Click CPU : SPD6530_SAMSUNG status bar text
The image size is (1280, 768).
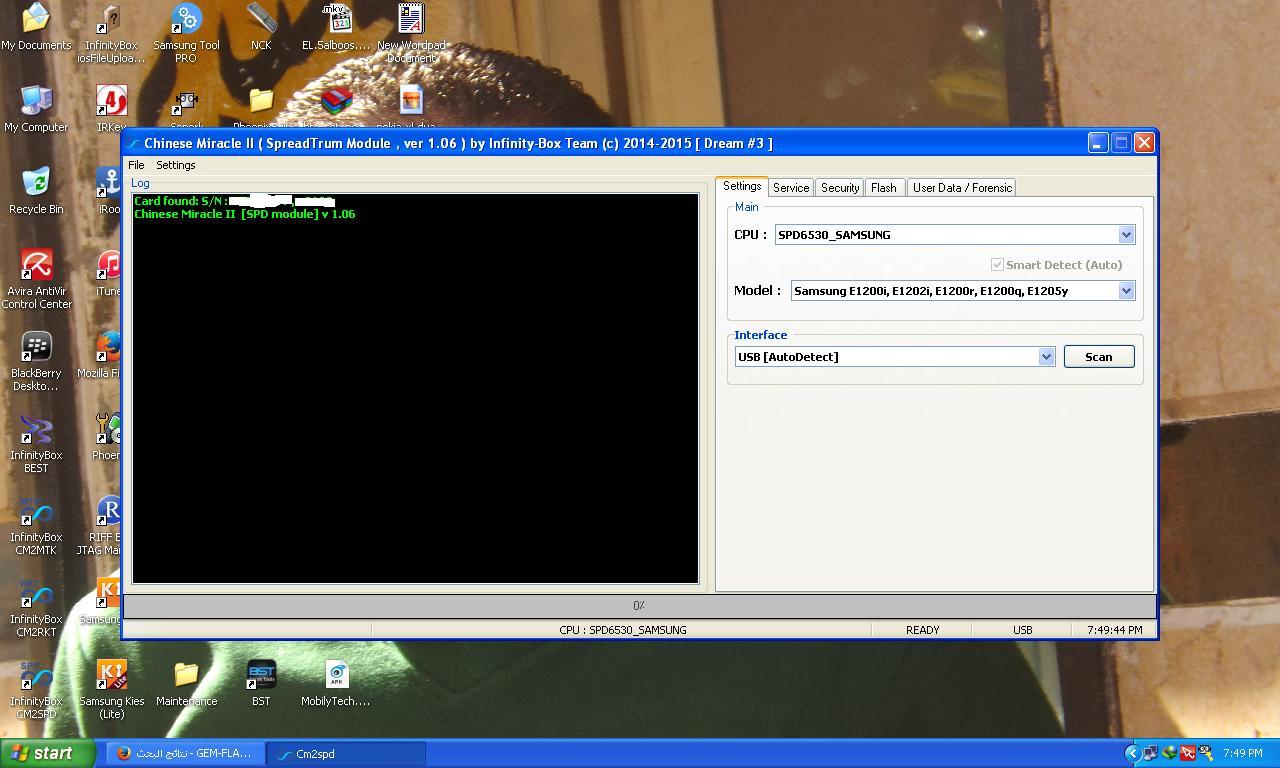click(623, 630)
